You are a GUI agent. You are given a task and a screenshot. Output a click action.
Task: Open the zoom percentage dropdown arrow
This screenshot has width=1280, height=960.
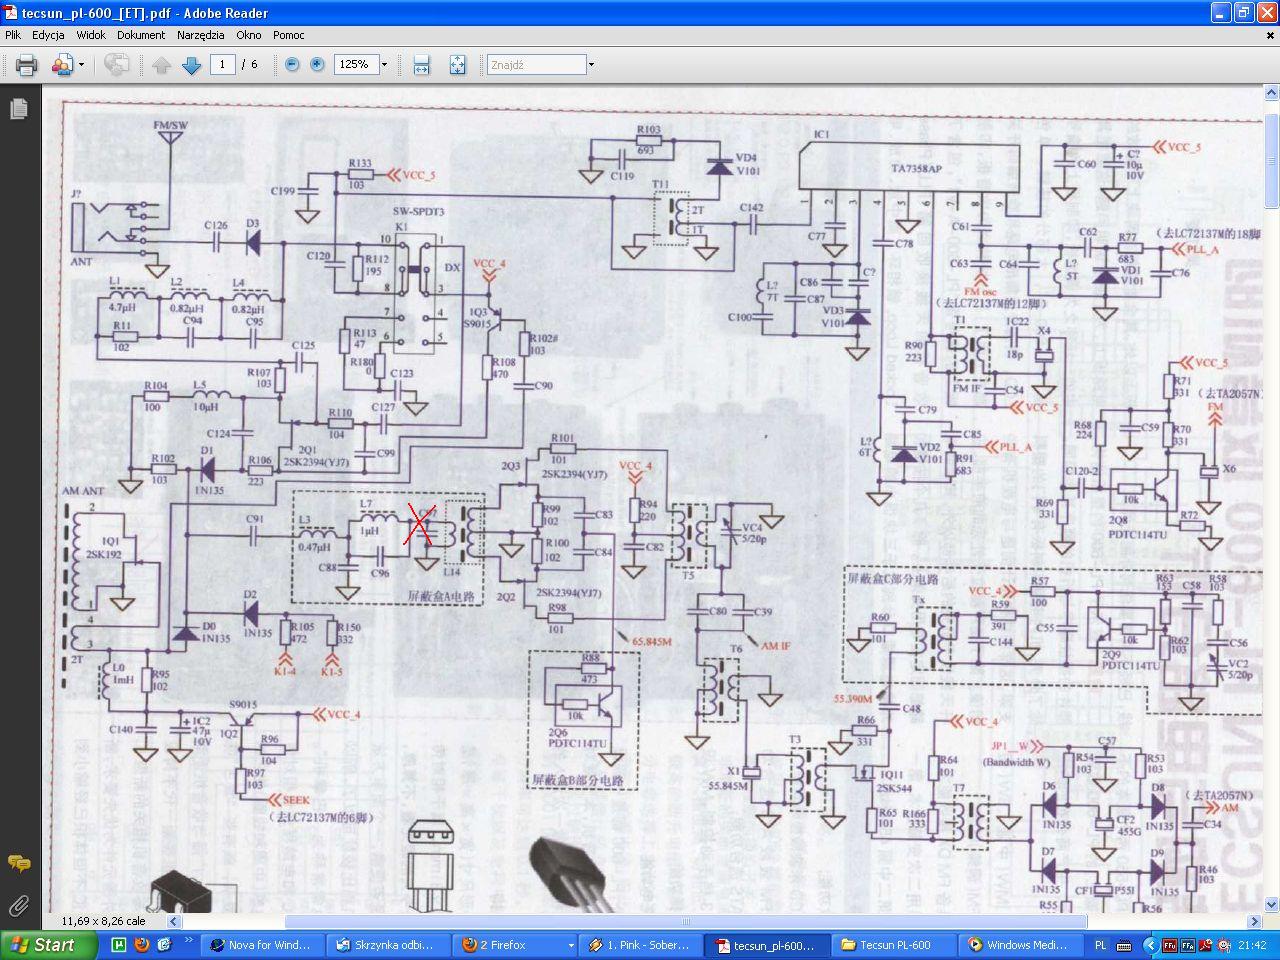384,65
